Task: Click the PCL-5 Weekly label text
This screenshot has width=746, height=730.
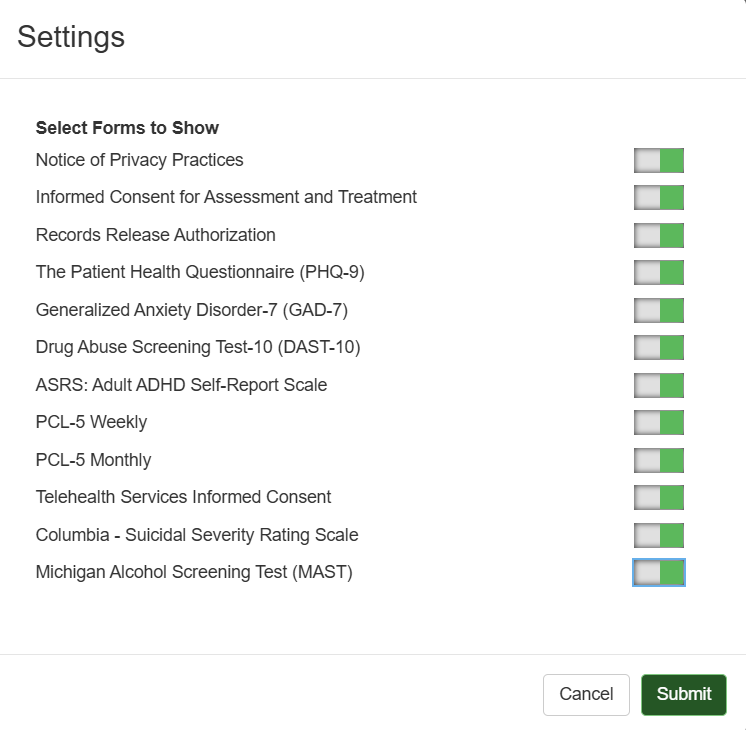Action: [x=91, y=422]
